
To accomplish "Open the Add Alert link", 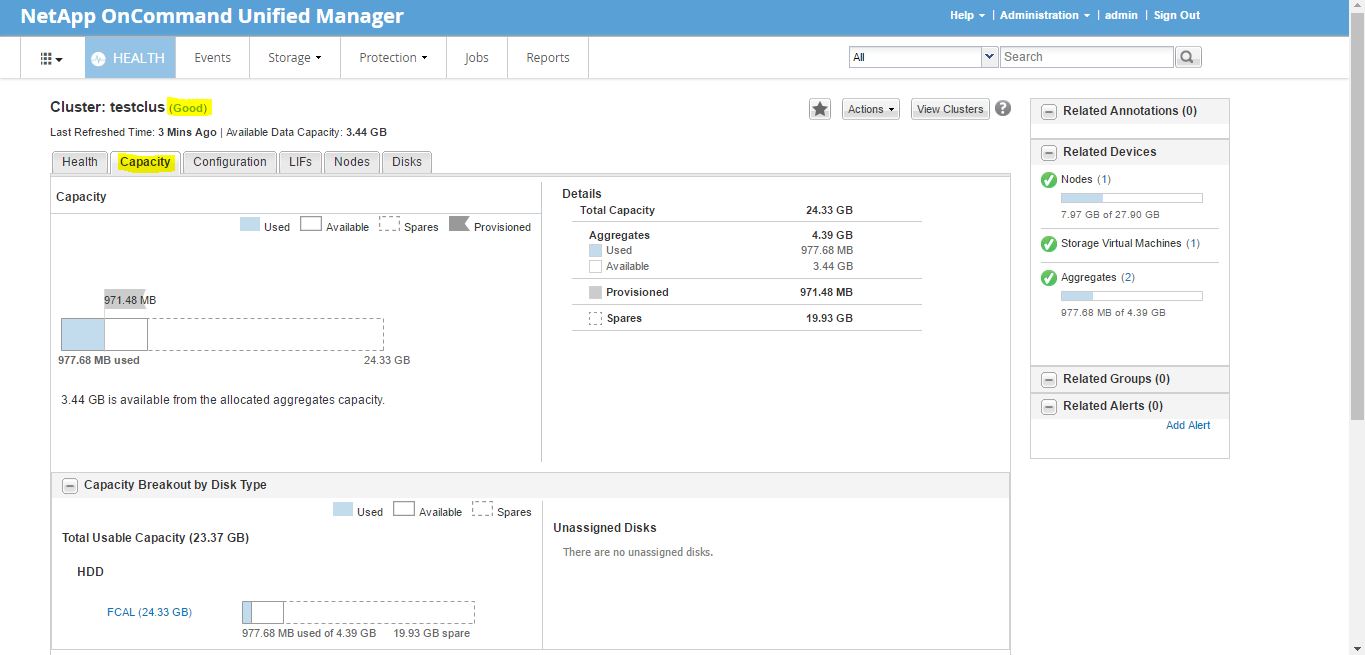I will [x=1188, y=424].
